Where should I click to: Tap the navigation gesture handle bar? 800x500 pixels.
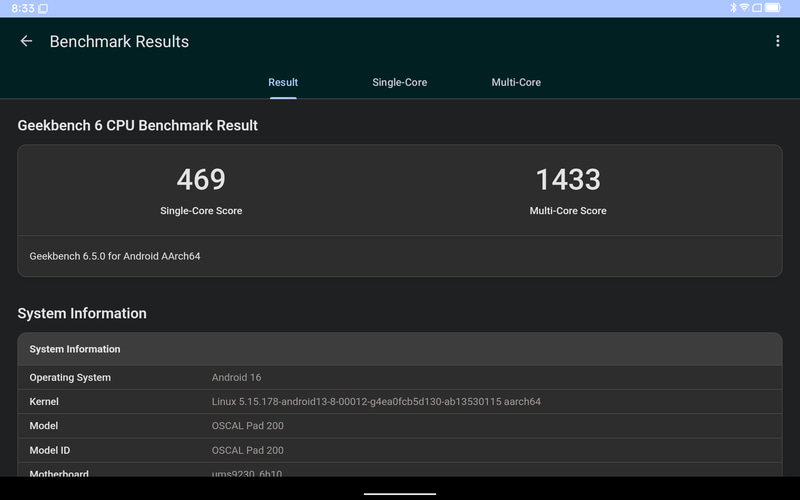[x=399, y=493]
